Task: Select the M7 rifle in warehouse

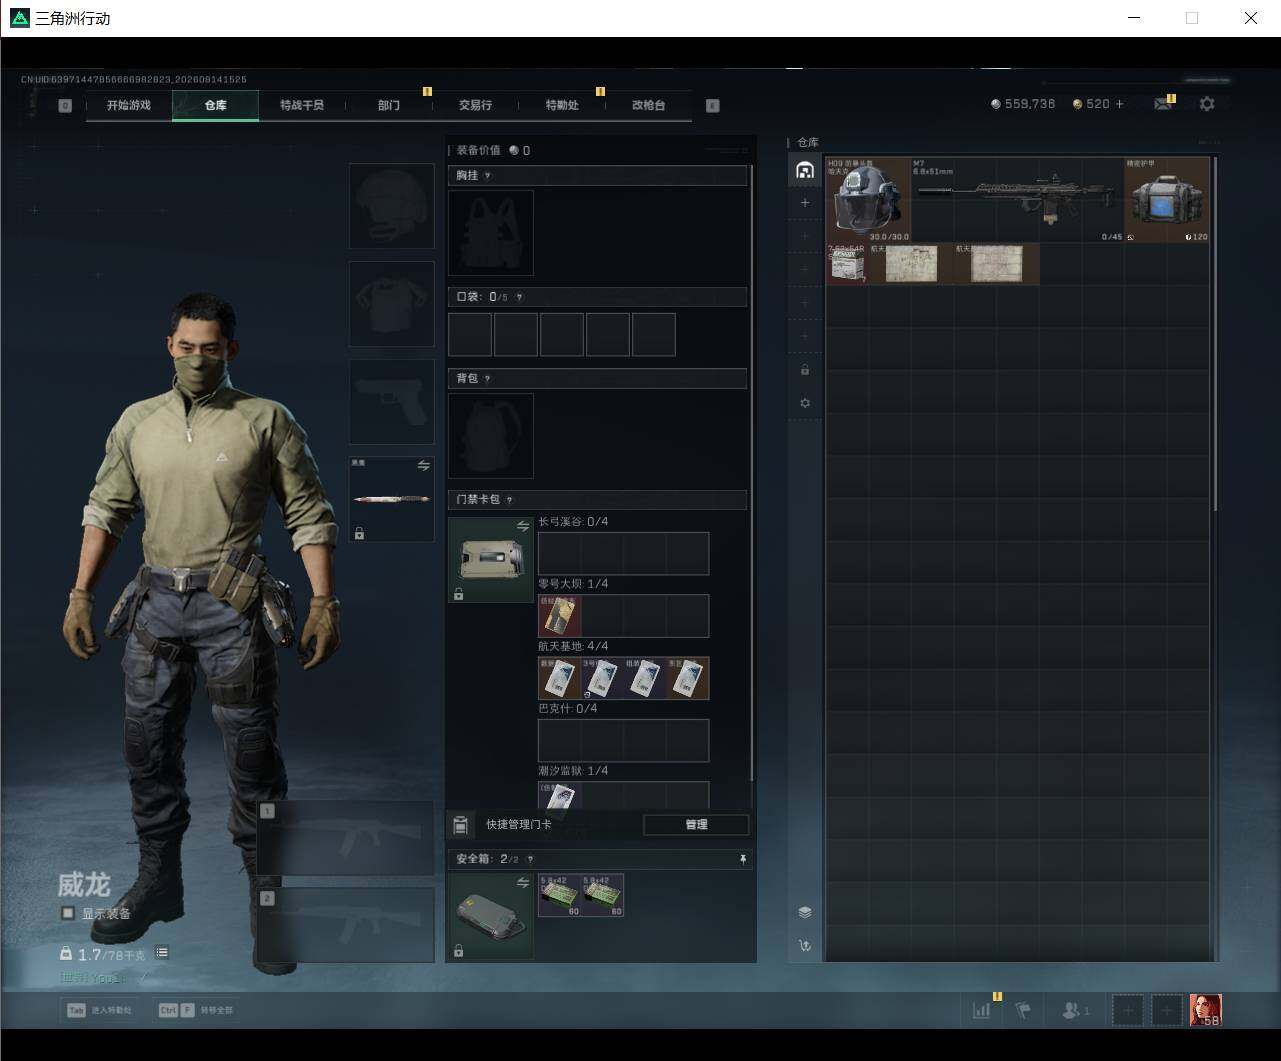Action: point(1018,199)
